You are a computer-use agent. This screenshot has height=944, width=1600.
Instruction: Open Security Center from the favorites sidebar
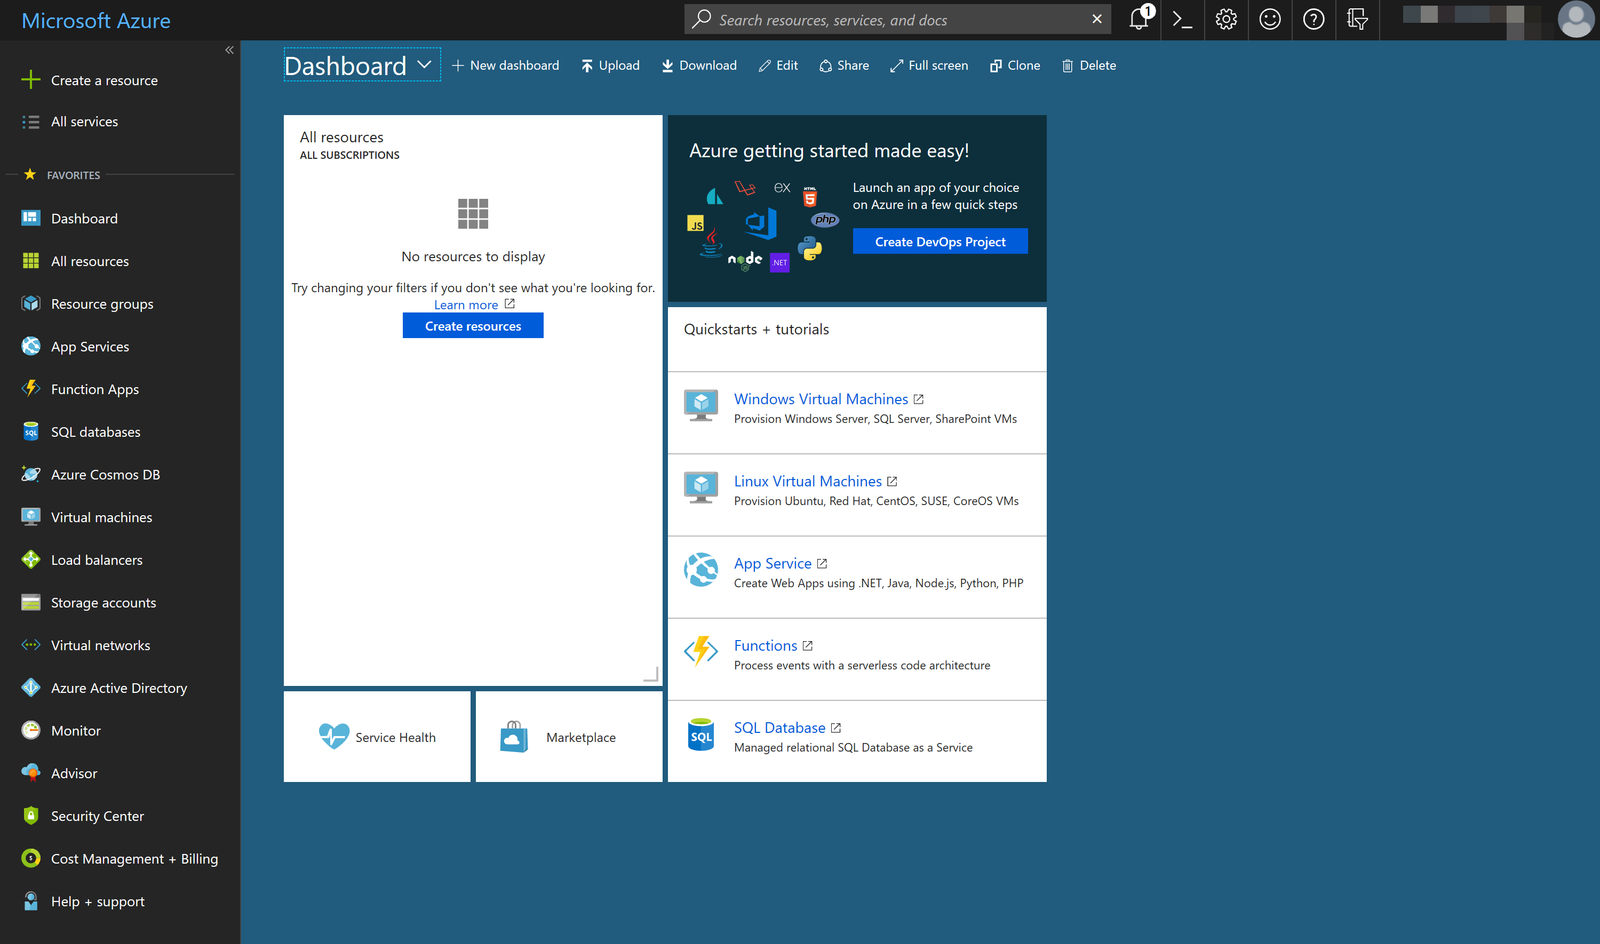pyautogui.click(x=97, y=816)
